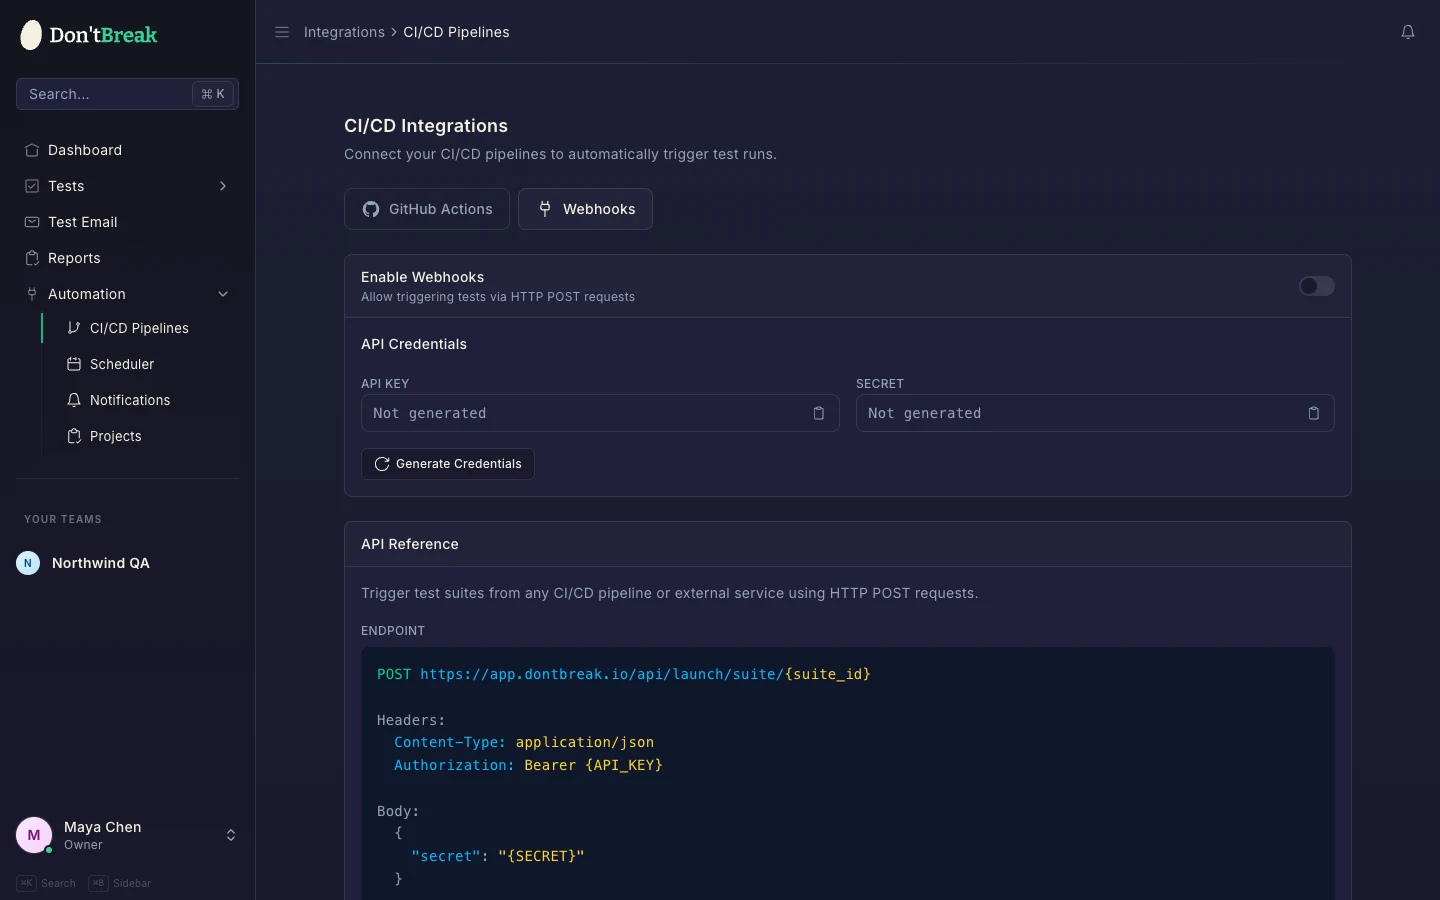Click the Test Email envelope icon
1440x900 pixels.
point(32,222)
